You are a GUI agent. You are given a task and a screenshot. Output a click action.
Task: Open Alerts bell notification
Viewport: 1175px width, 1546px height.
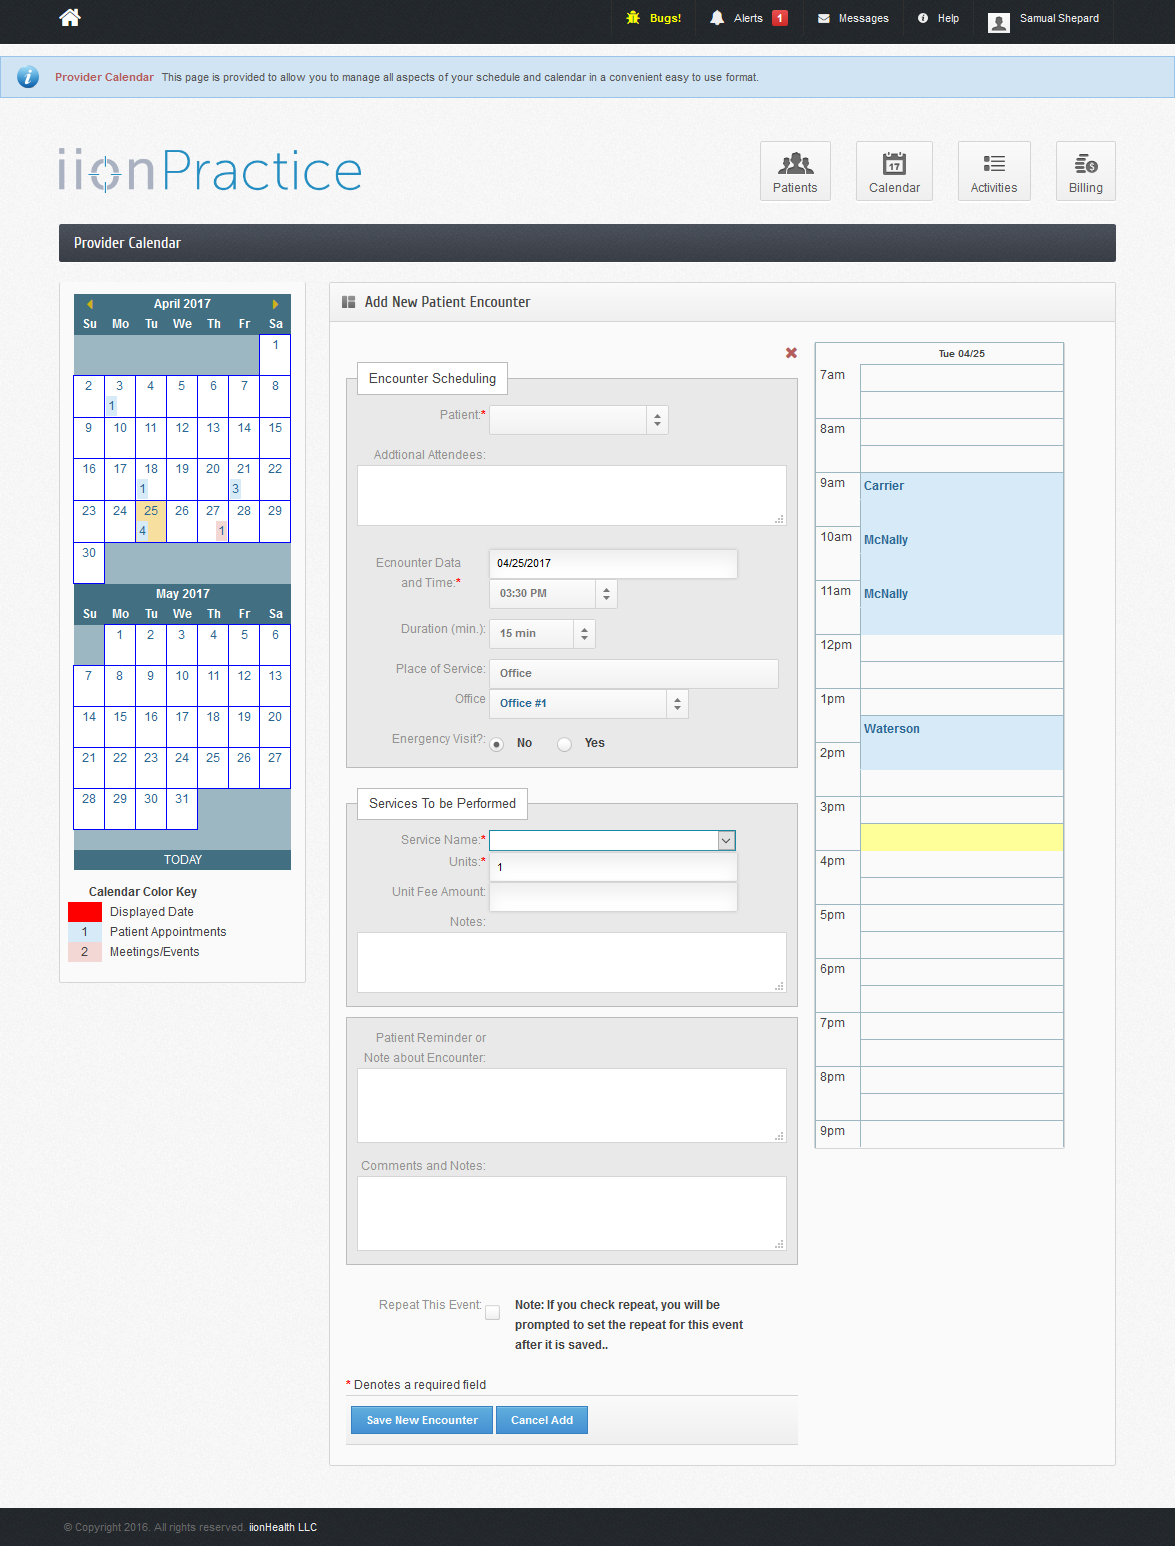[717, 18]
